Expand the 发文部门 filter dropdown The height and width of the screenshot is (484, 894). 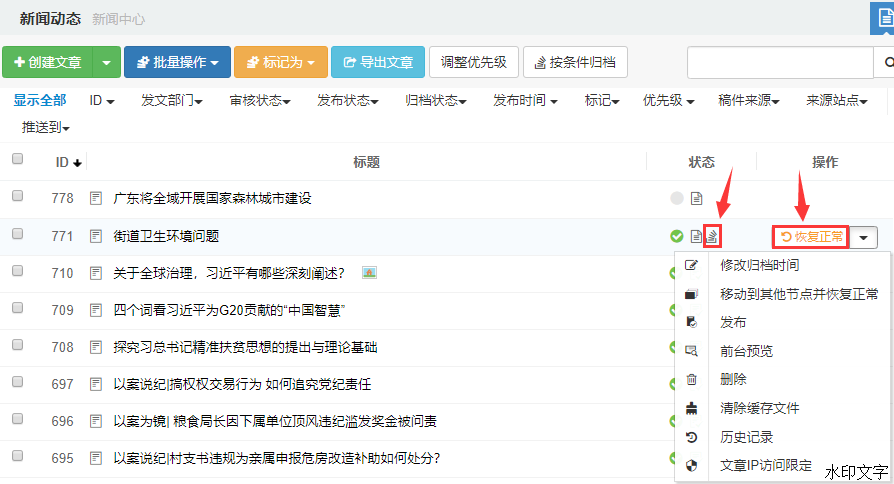(172, 100)
